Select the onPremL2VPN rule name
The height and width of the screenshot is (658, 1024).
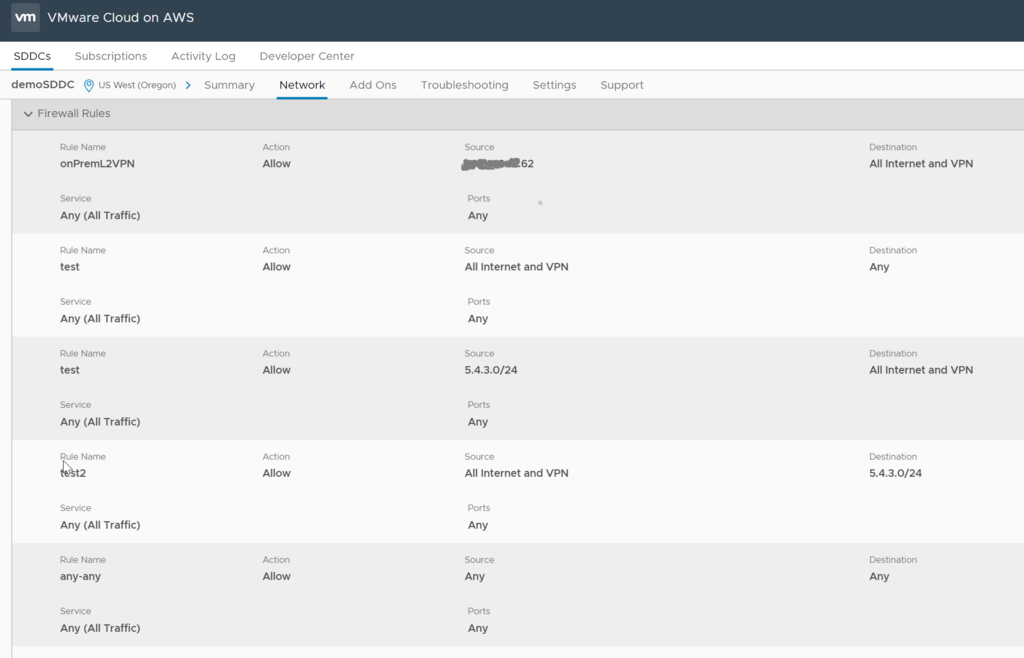[97, 164]
